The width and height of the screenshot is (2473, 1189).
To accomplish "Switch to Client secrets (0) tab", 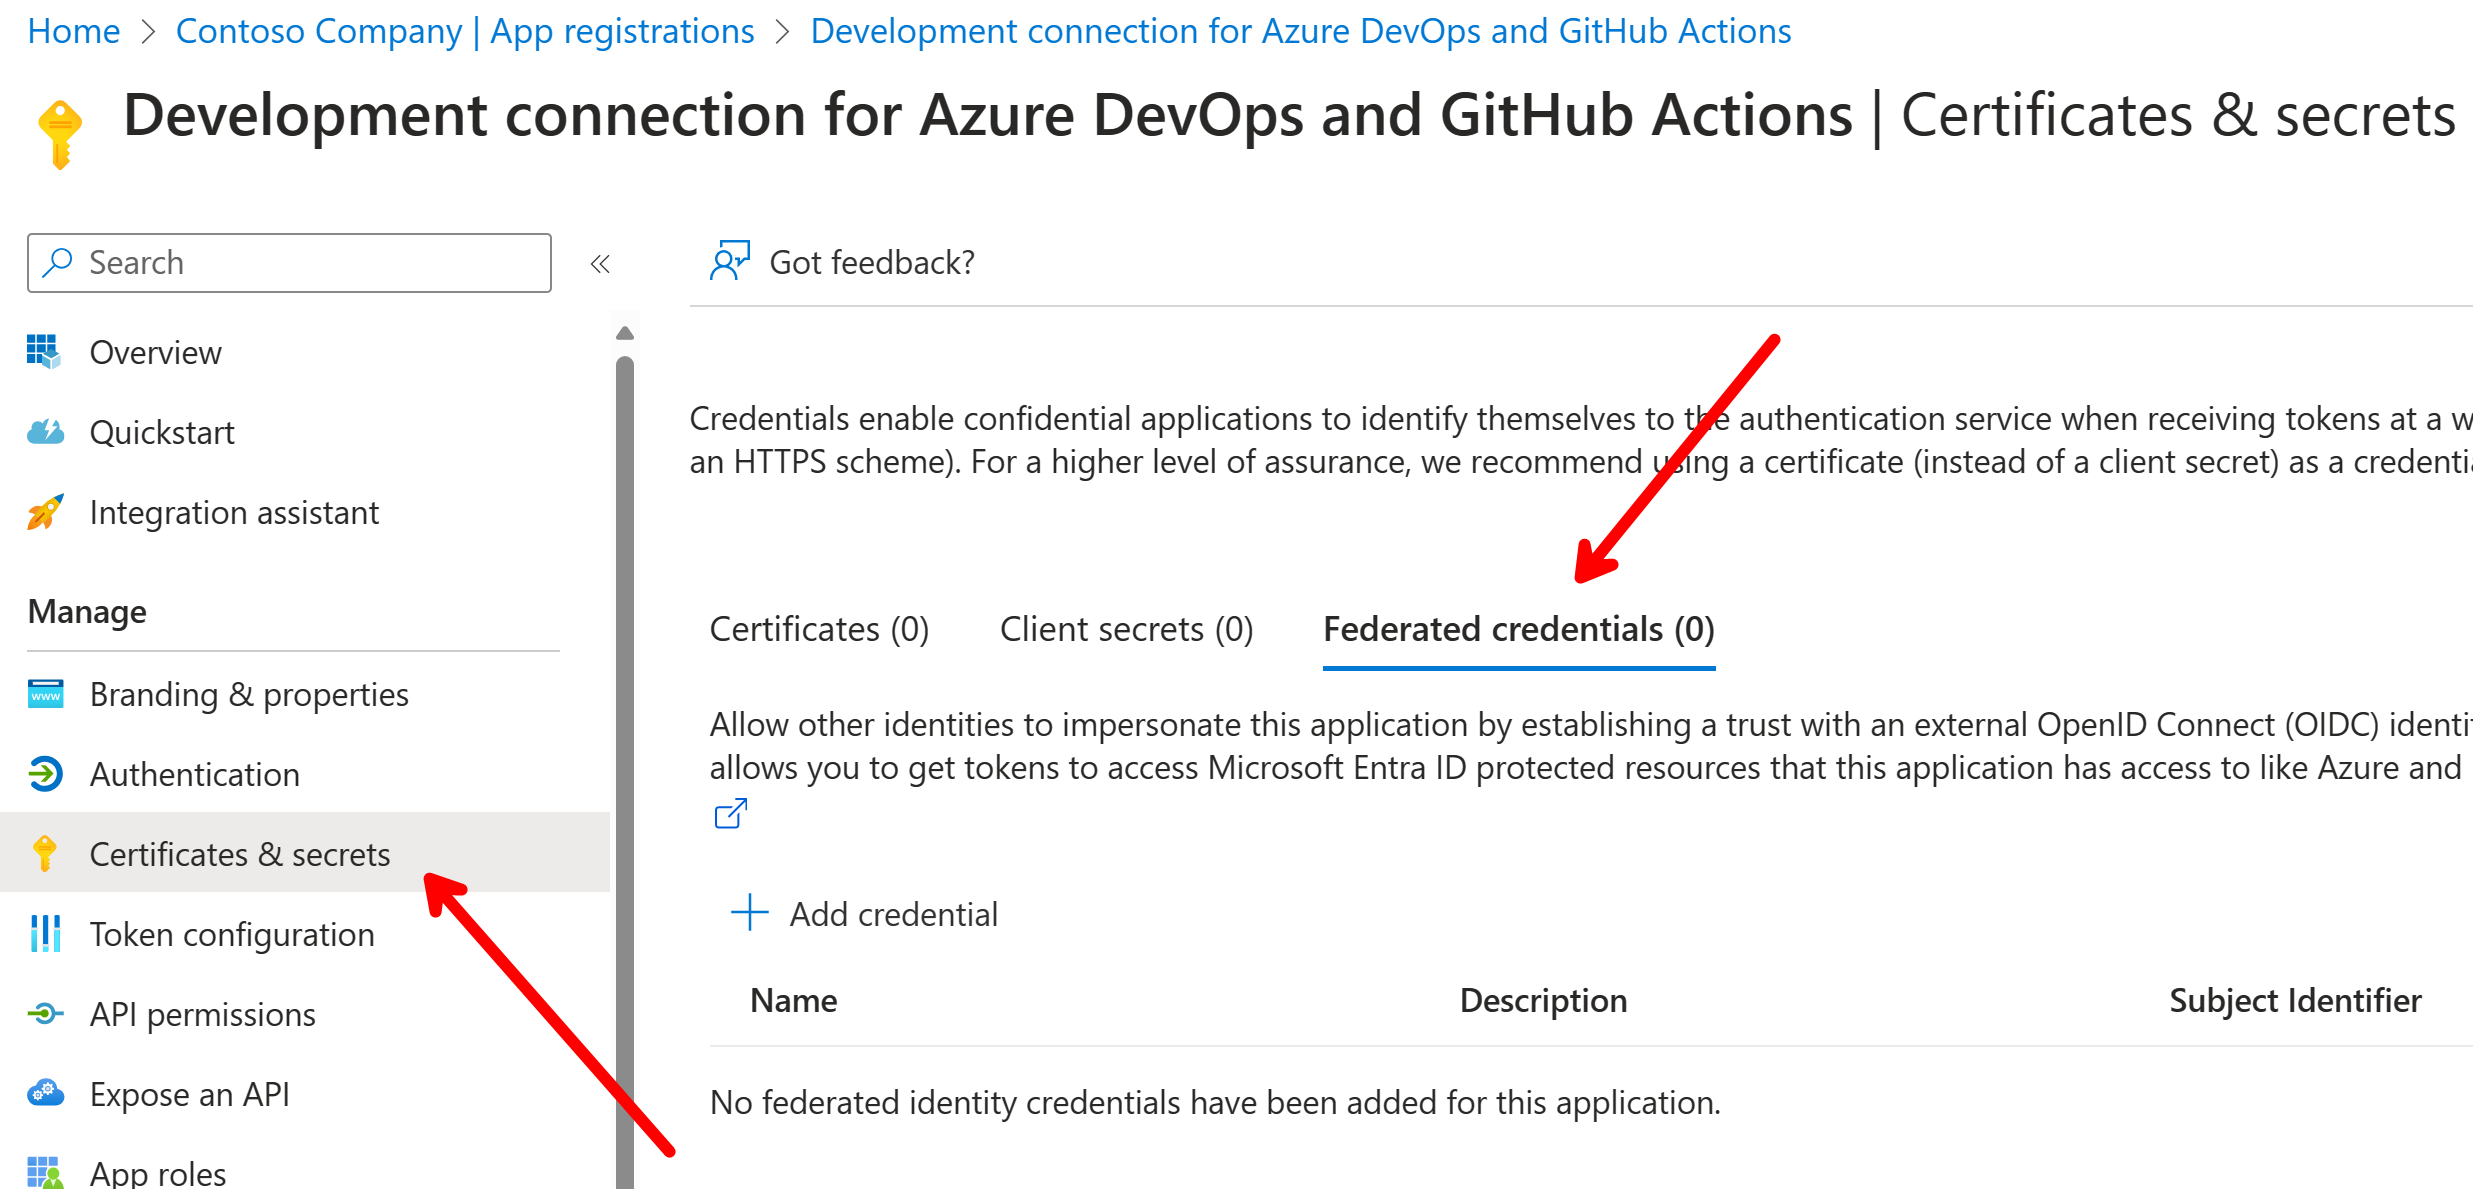I will pos(1126,629).
